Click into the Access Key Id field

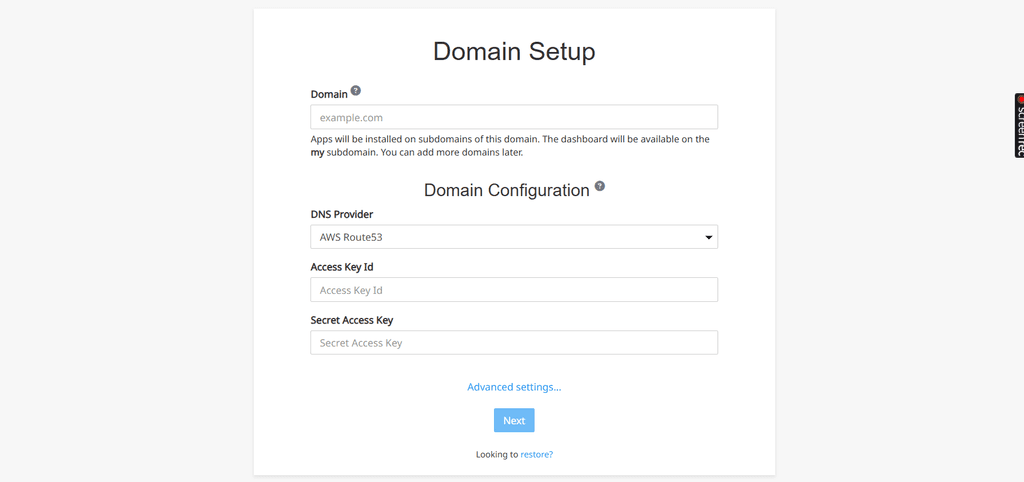pyautogui.click(x=514, y=290)
